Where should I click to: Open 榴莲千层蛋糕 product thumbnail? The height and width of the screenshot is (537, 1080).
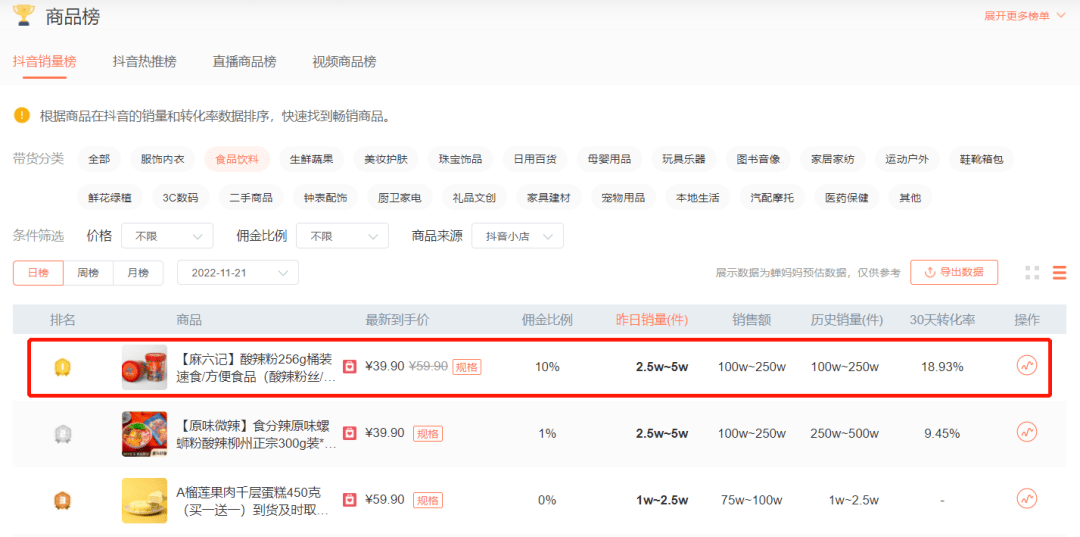145,500
